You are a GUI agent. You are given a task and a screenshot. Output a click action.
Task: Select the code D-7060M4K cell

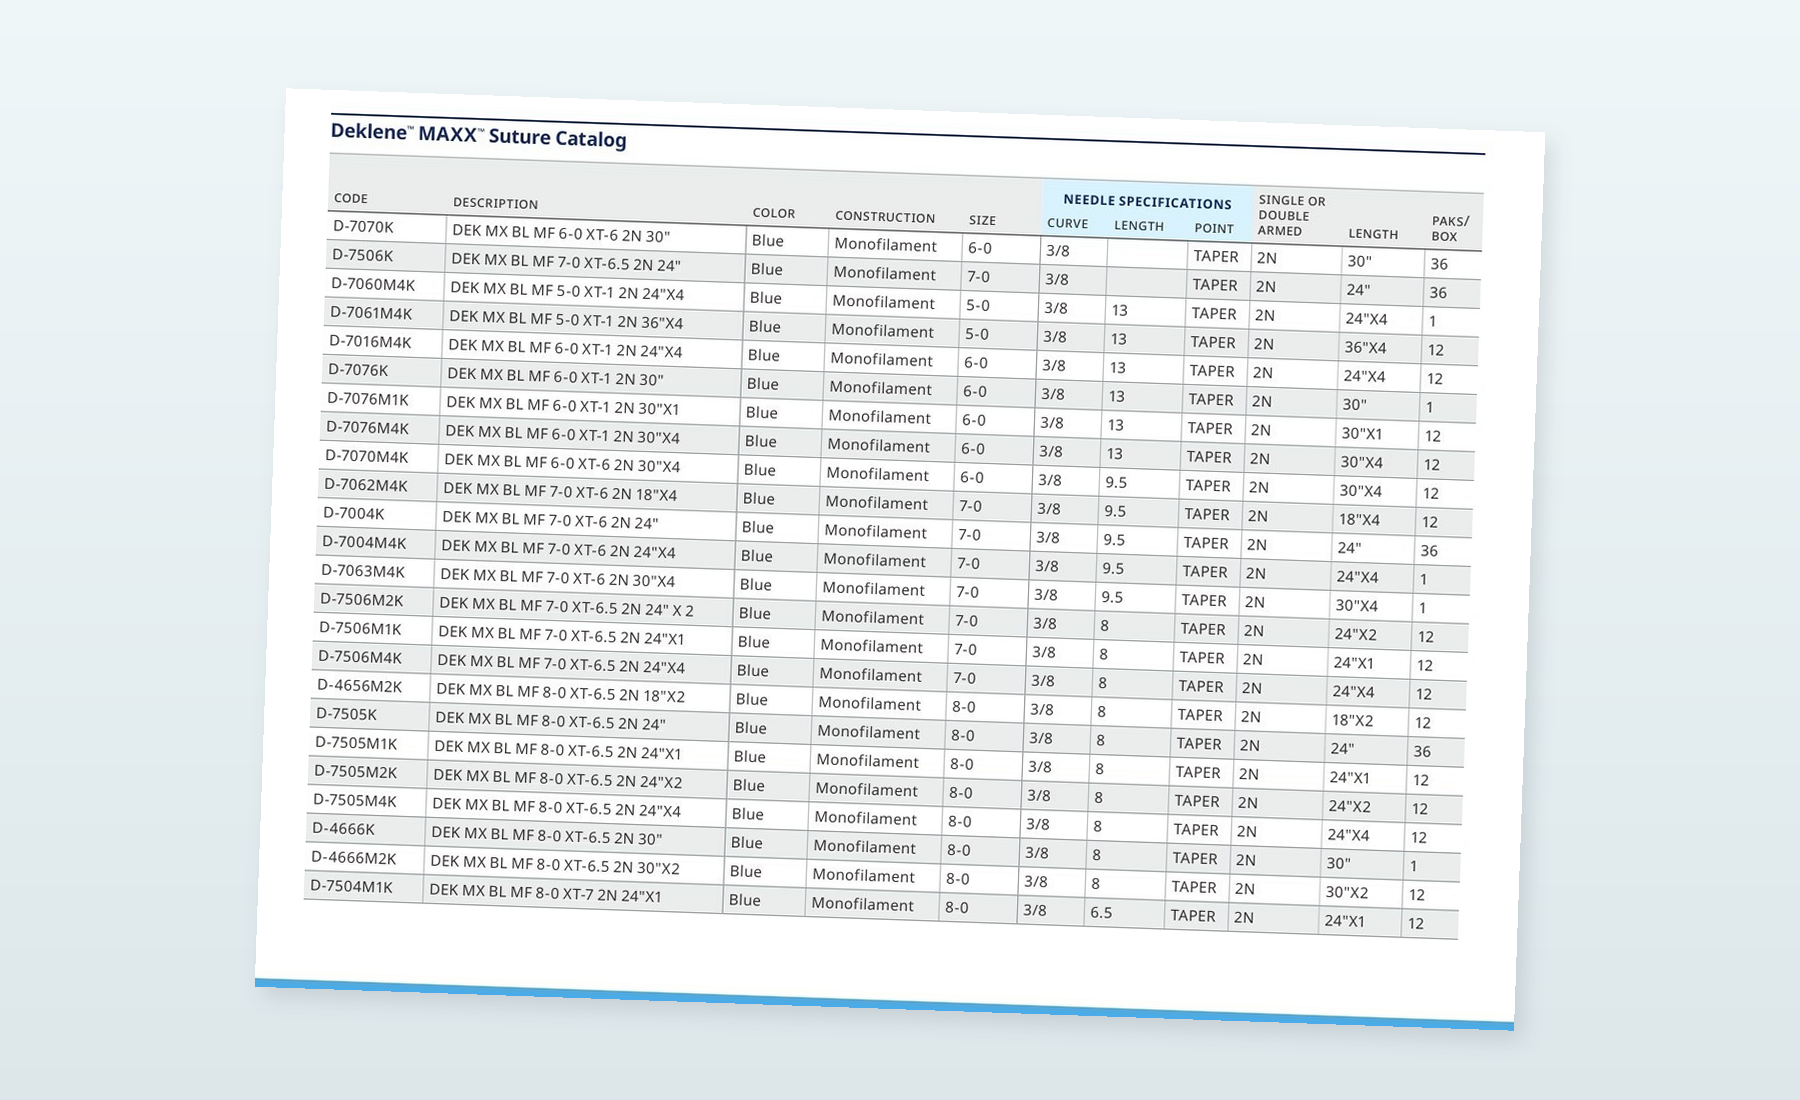coord(373,285)
